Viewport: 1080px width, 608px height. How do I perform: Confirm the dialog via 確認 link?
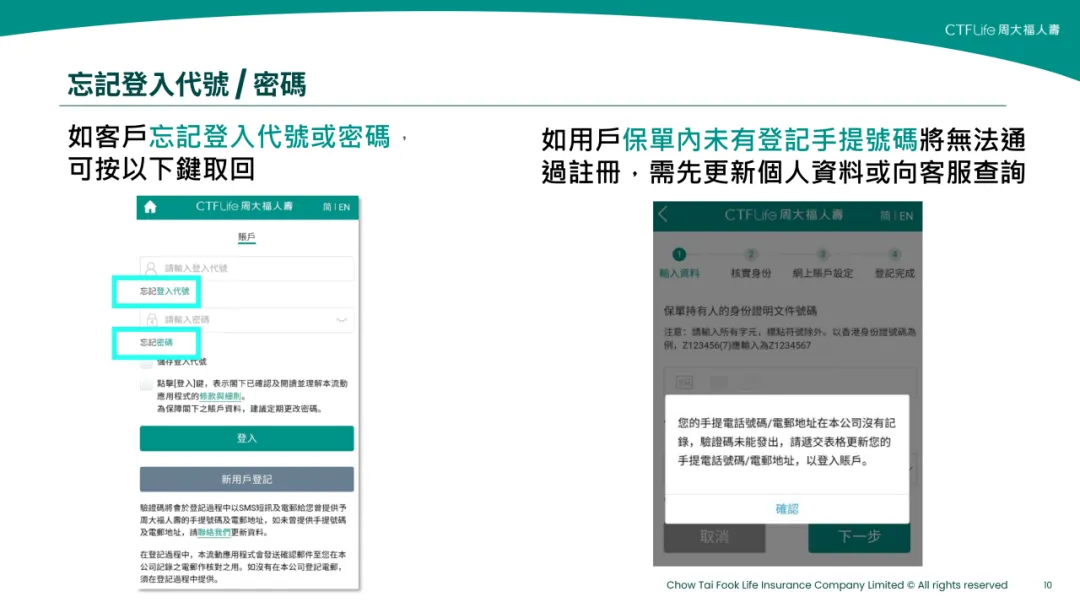click(x=786, y=508)
